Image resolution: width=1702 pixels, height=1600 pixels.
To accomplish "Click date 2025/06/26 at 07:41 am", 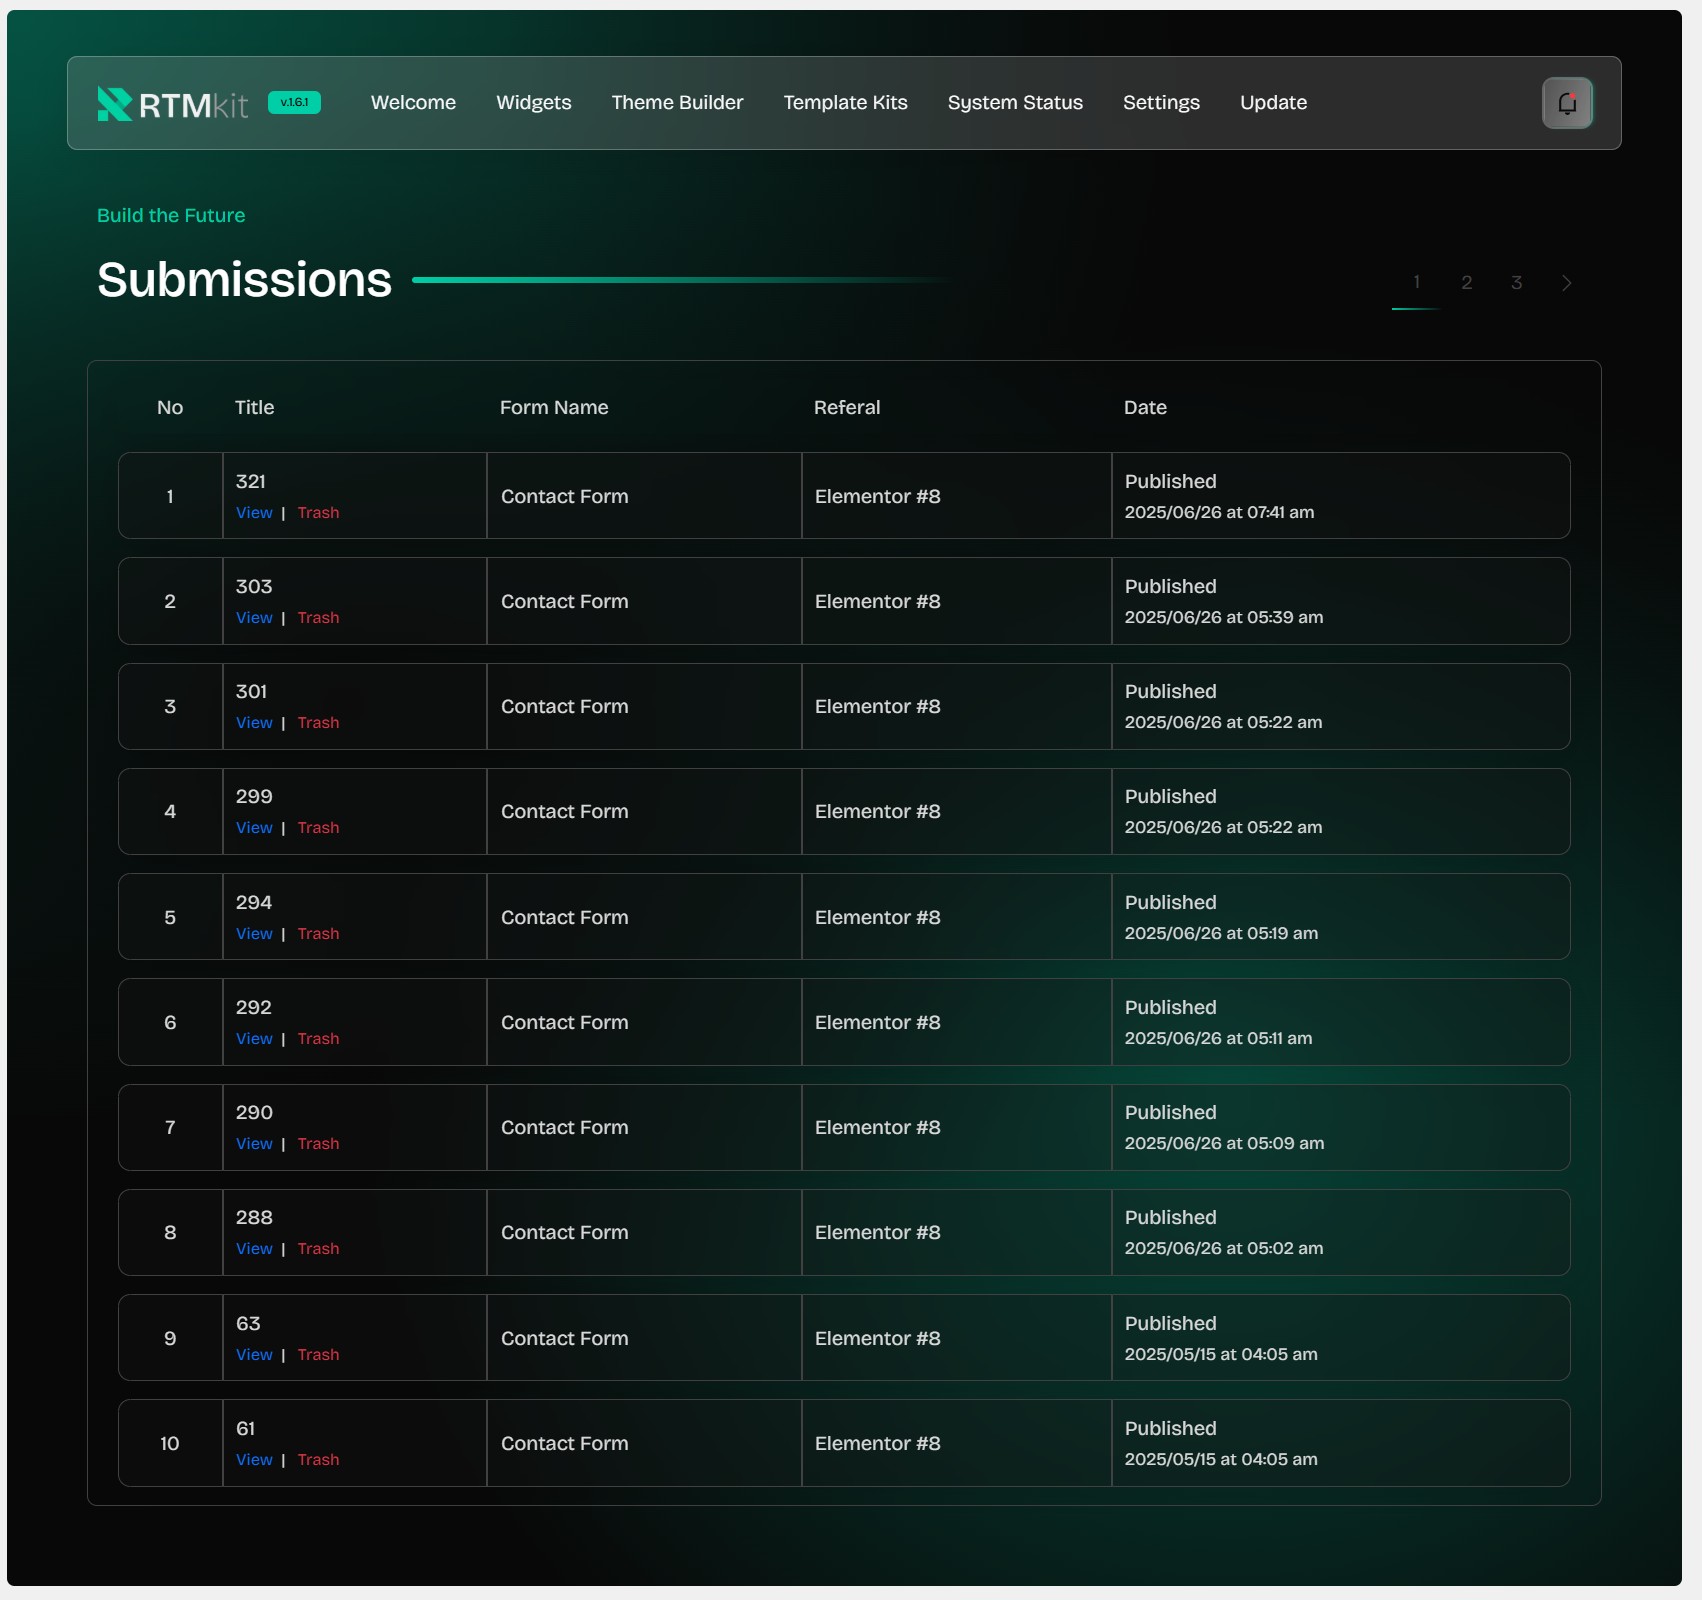I will 1219,512.
